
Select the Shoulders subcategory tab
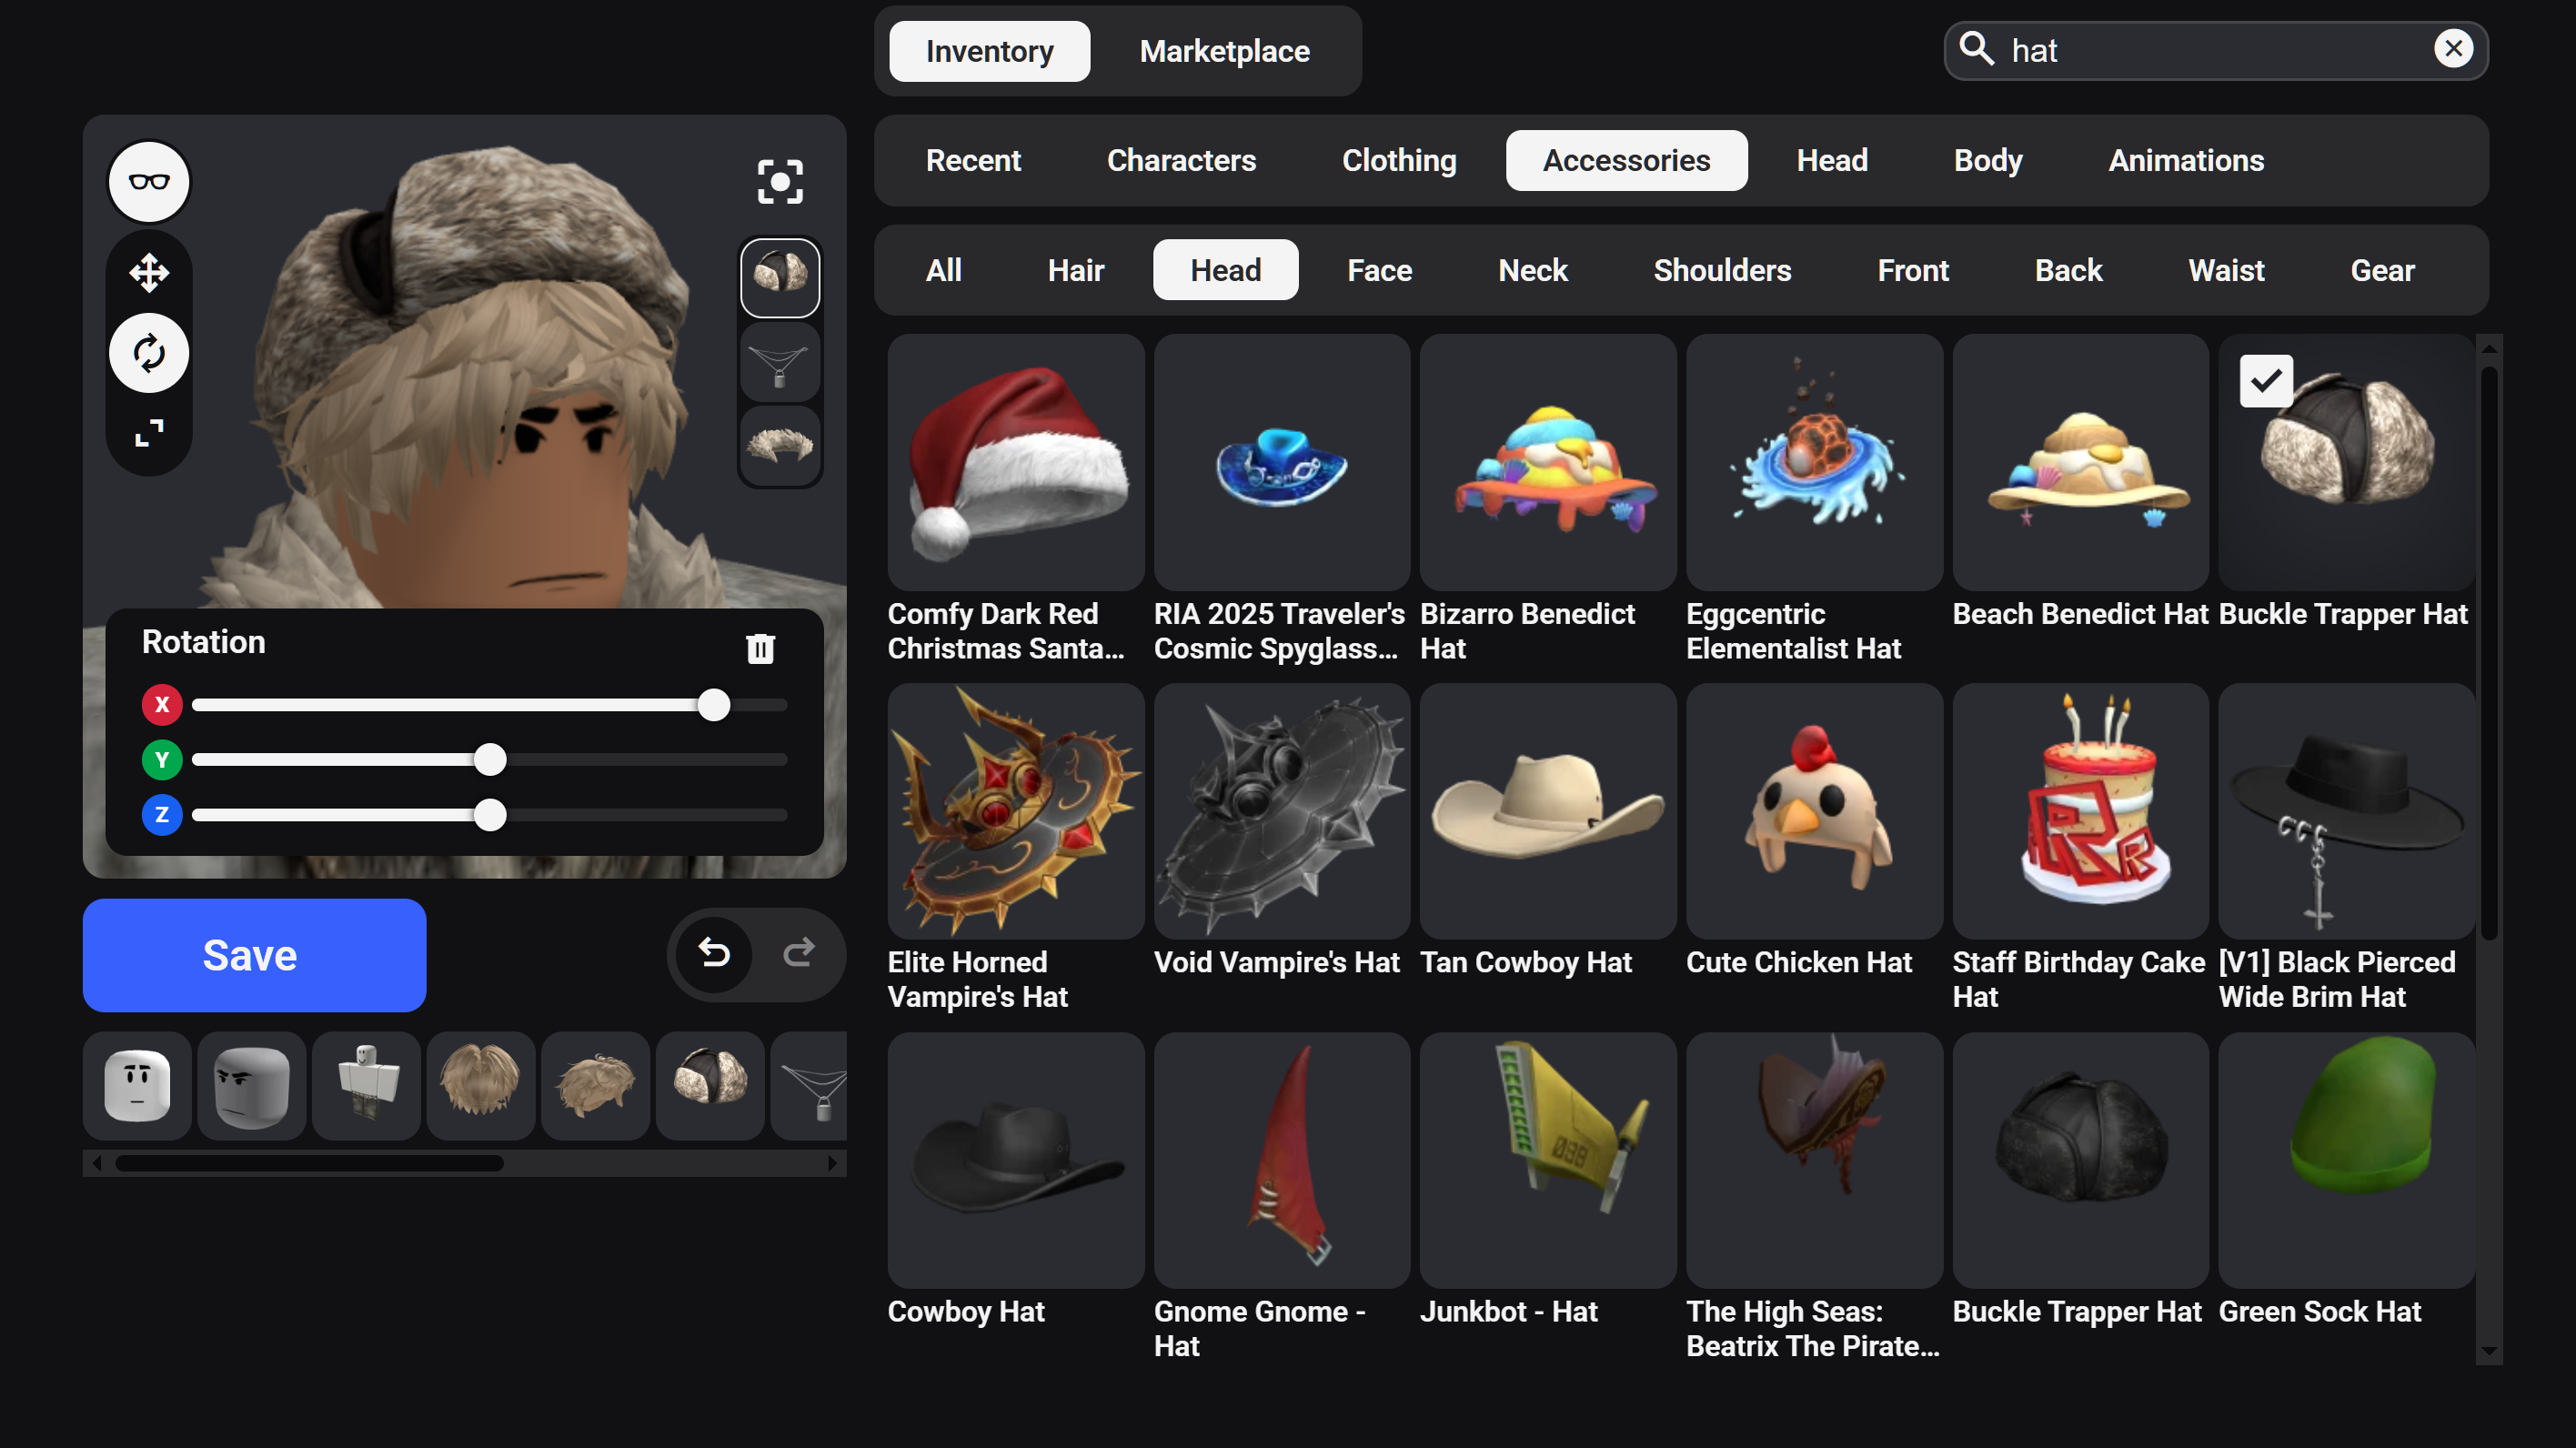pos(1721,270)
